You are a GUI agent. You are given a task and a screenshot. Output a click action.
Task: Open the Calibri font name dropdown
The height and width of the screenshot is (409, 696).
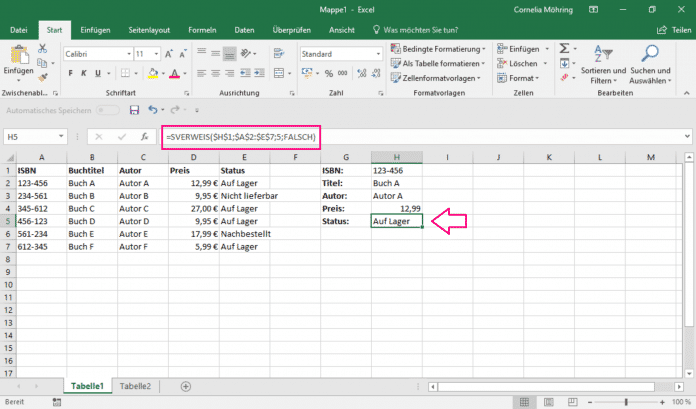click(x=127, y=53)
